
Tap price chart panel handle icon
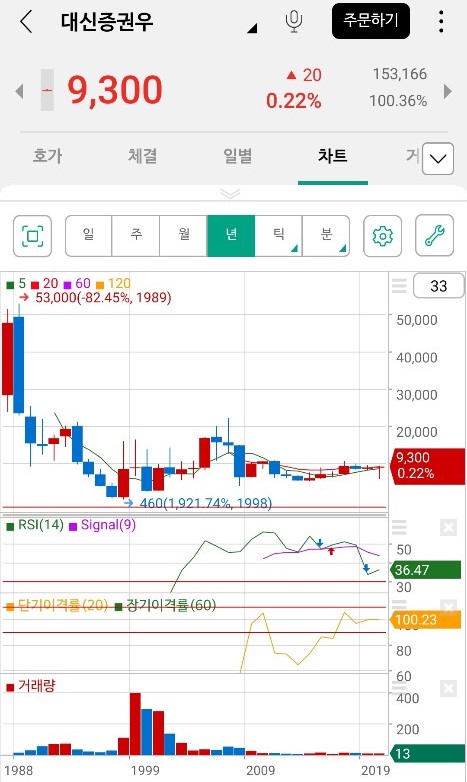(x=399, y=286)
